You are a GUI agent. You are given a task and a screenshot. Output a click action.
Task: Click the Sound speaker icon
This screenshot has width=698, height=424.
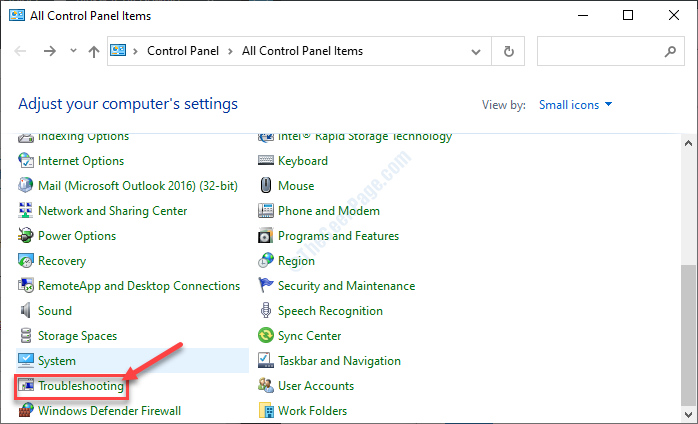tap(25, 310)
